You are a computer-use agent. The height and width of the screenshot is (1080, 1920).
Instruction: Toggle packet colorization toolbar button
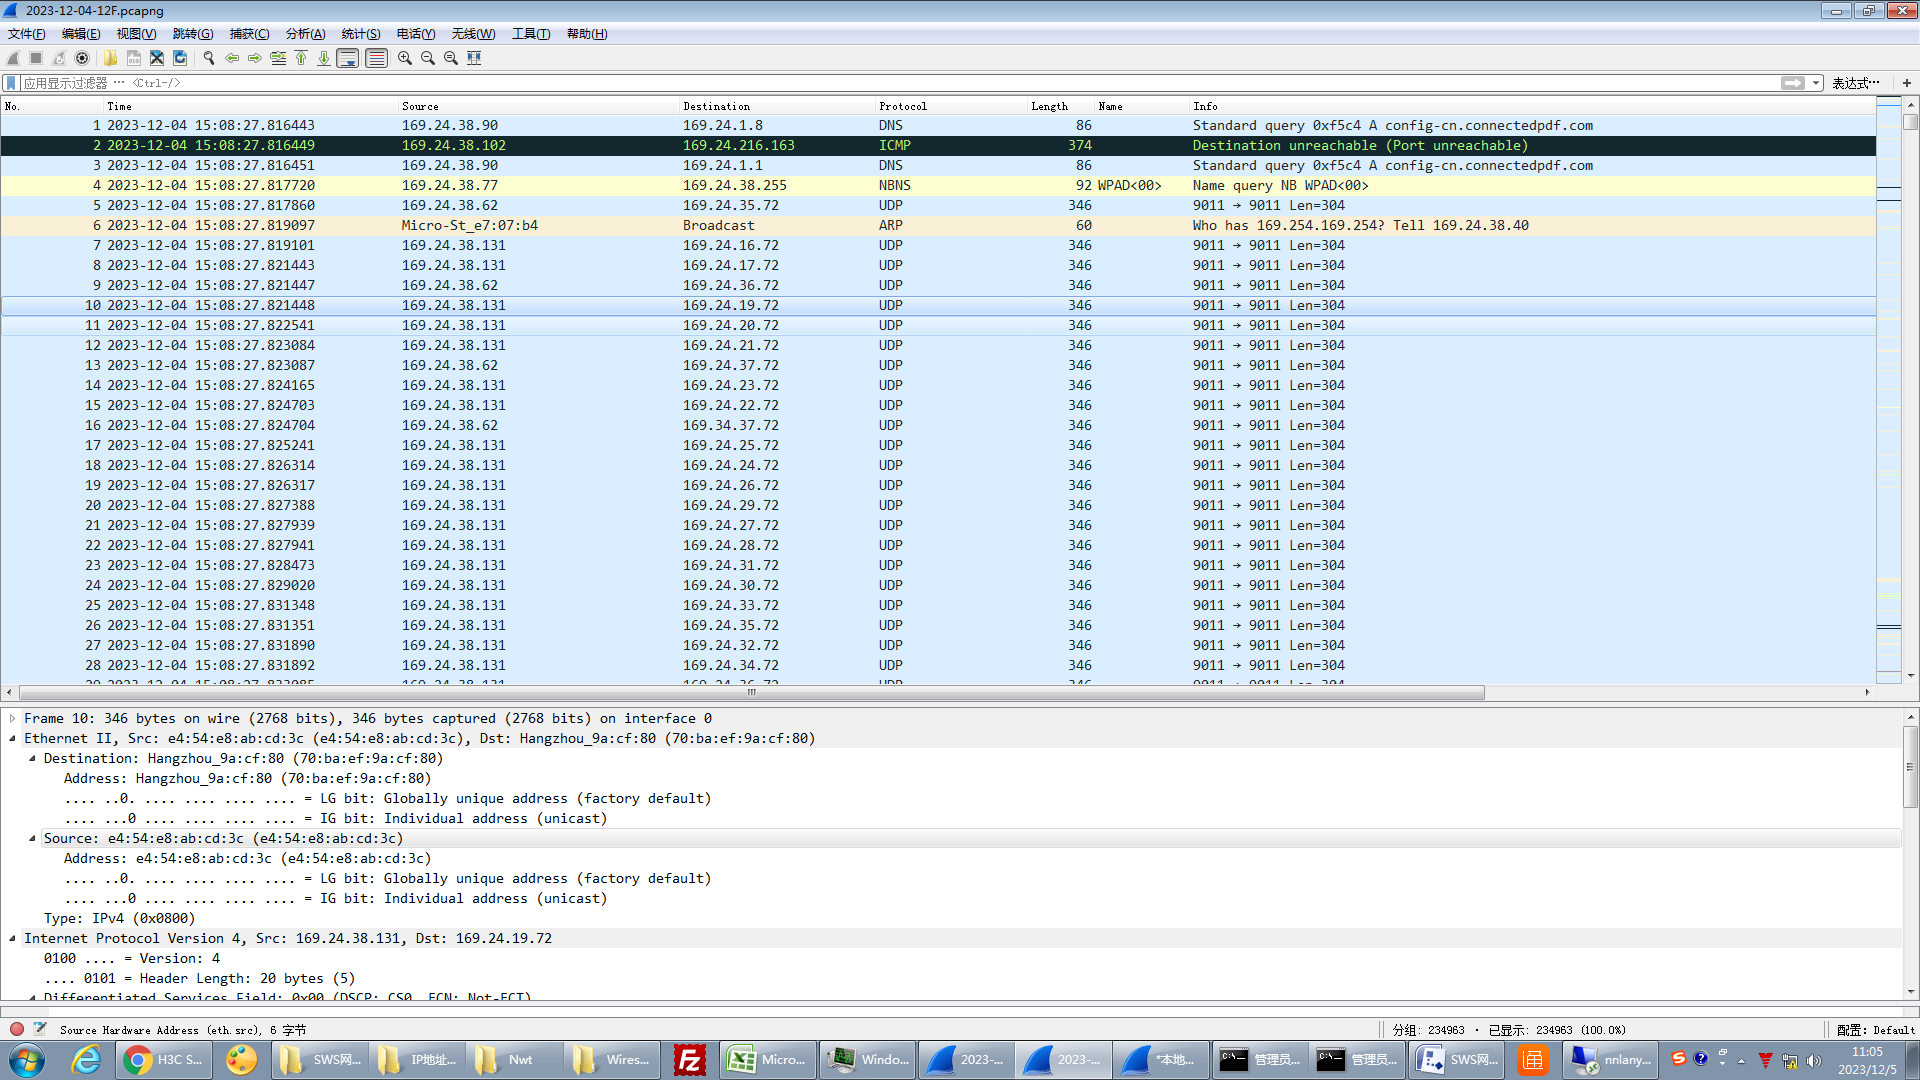click(376, 58)
